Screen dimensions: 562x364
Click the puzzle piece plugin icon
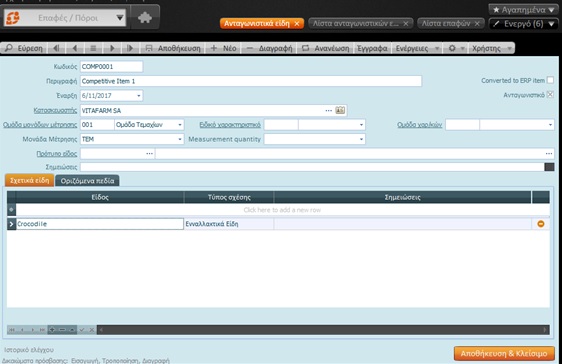tap(145, 18)
